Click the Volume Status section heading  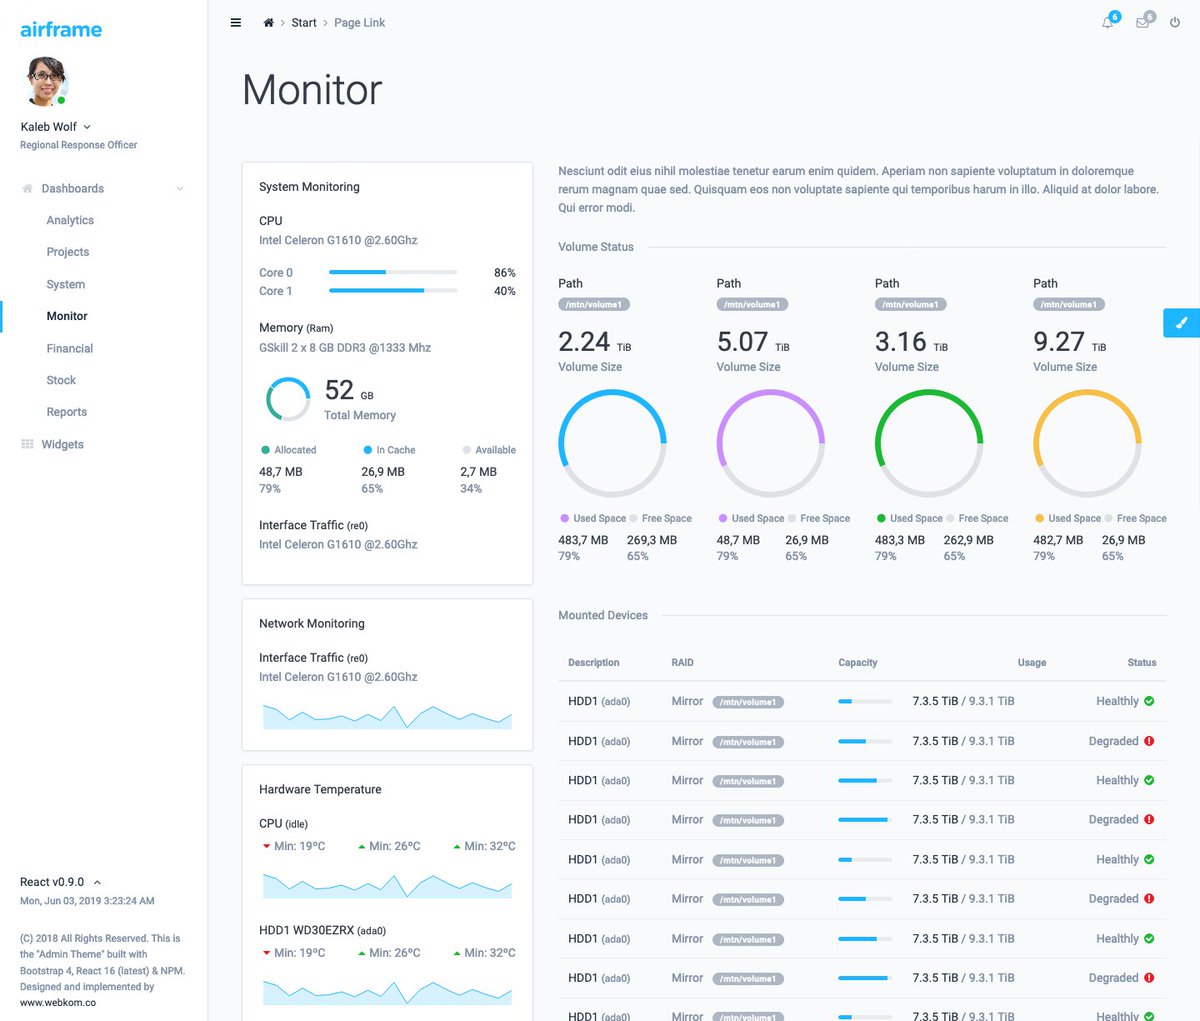596,247
